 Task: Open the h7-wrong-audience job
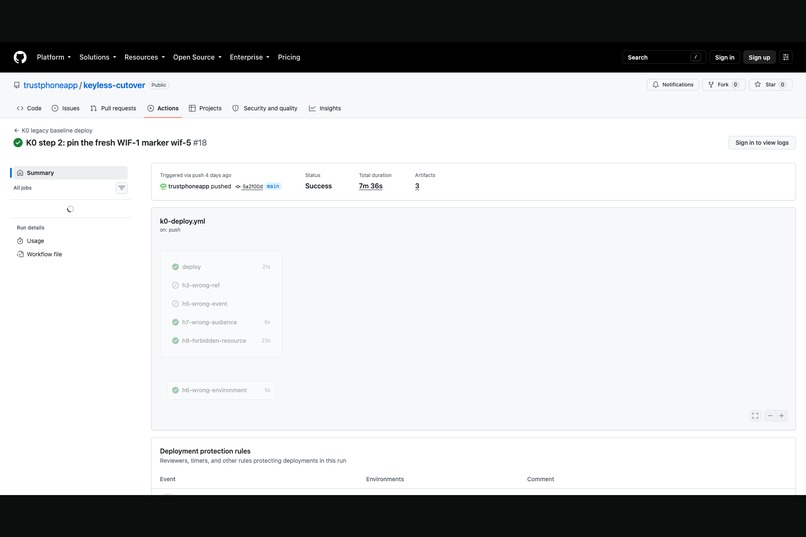[221, 322]
